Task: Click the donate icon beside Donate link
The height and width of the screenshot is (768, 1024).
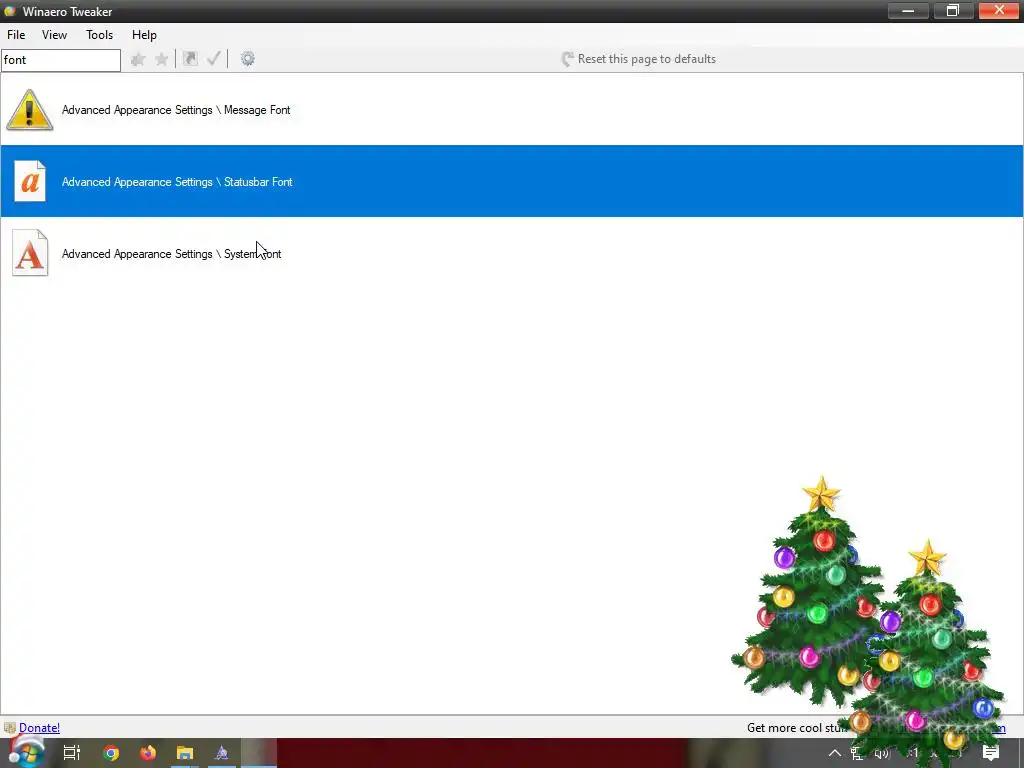Action: tap(10, 728)
